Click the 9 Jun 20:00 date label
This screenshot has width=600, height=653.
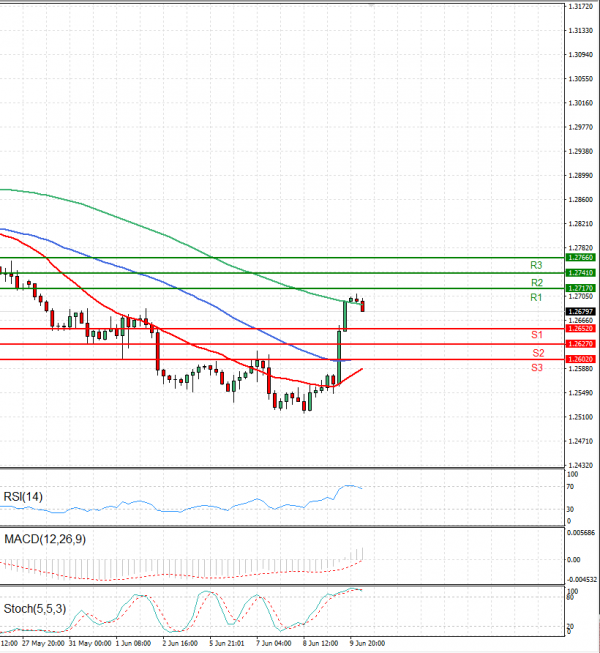tap(367, 643)
